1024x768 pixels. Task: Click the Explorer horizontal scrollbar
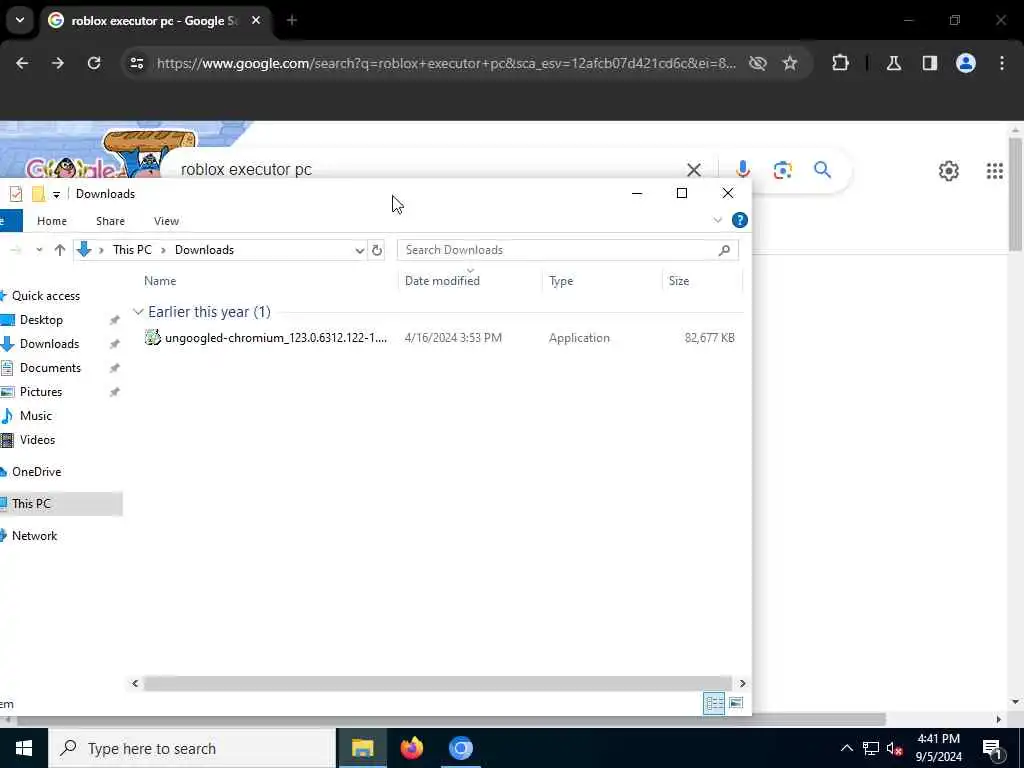[438, 684]
